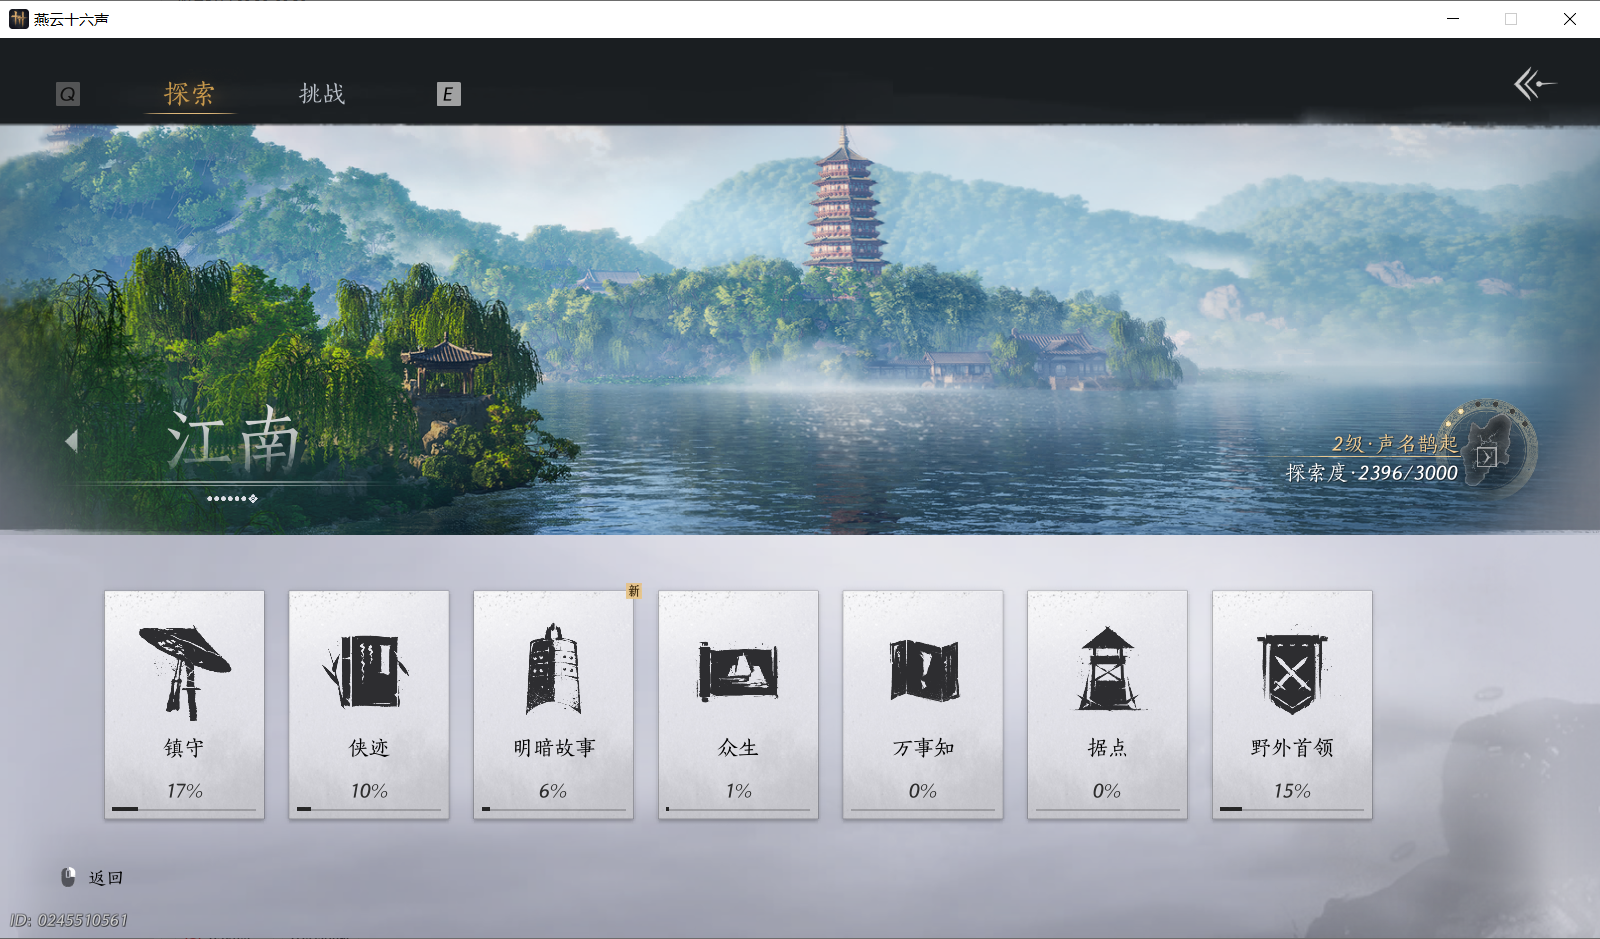Click the 2级·声名鹊起 rank text
The width and height of the screenshot is (1600, 939).
(1394, 443)
